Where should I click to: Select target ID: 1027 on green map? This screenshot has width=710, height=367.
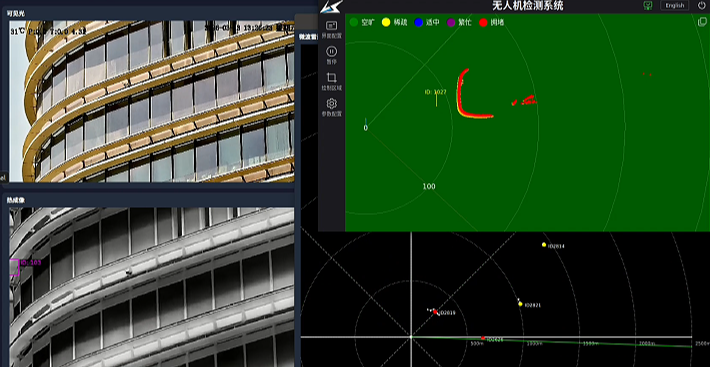(x=436, y=92)
